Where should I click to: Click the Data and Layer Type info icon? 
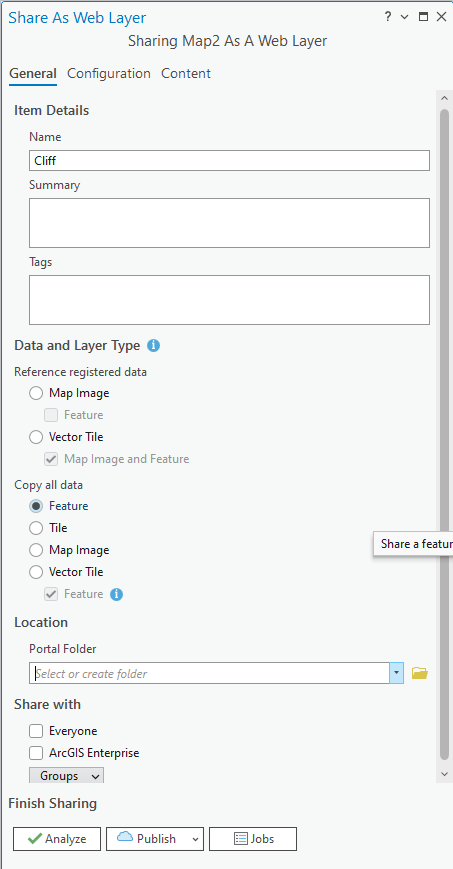[154, 346]
